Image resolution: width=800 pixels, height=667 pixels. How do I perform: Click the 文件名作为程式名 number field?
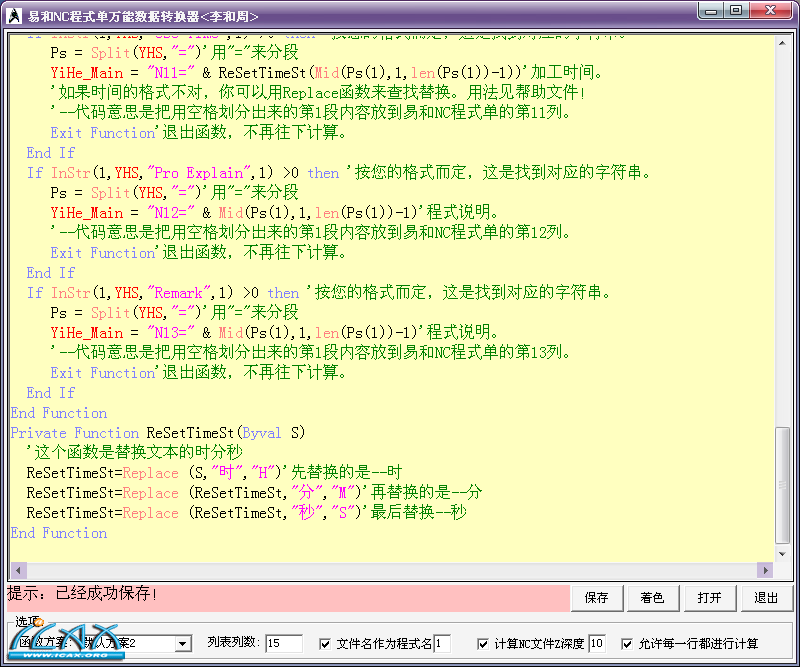click(x=442, y=644)
